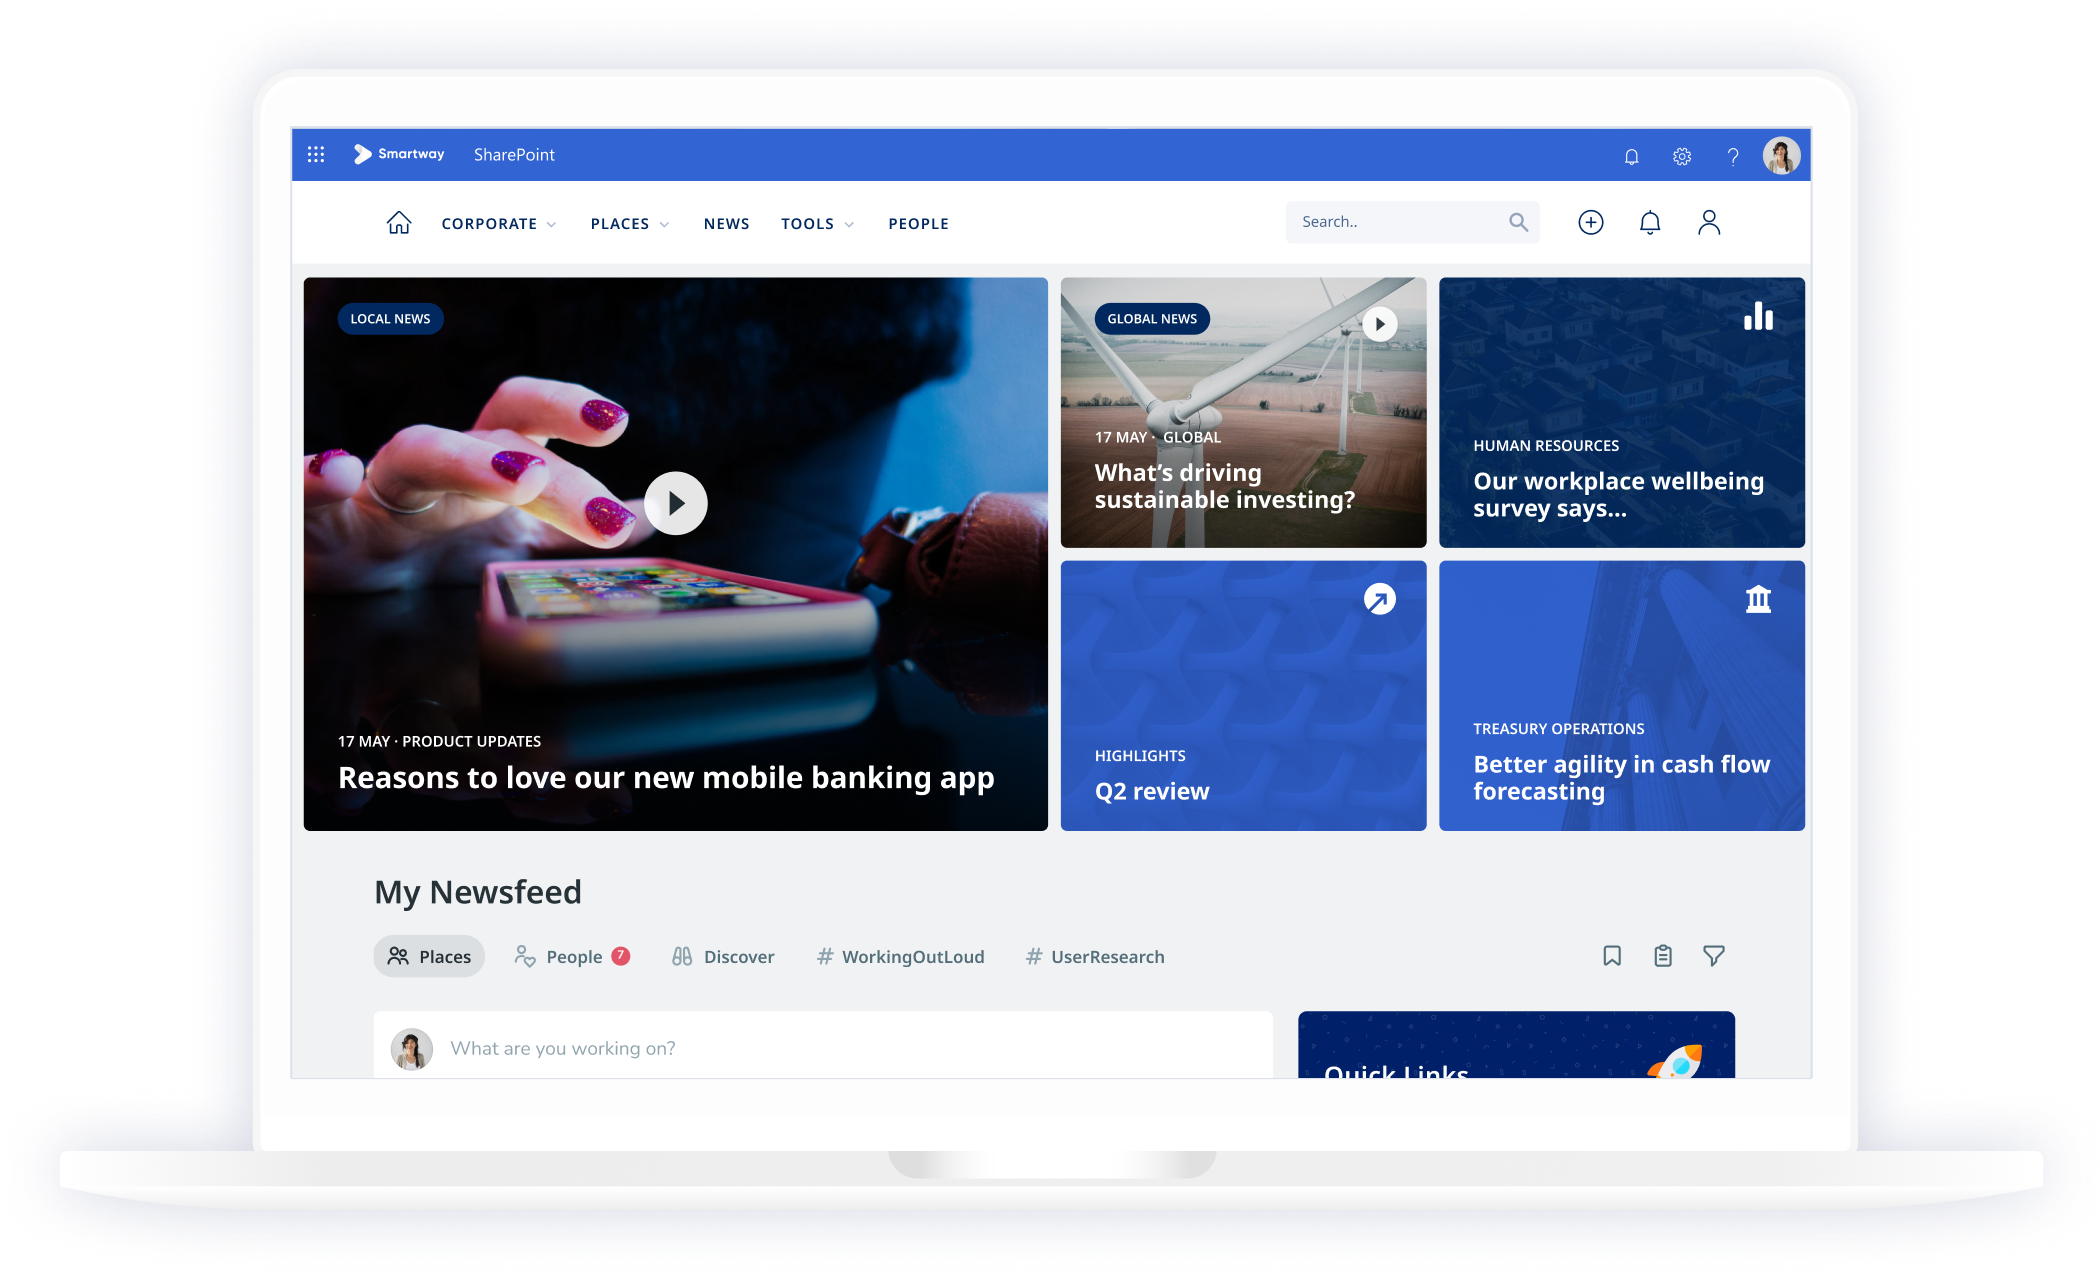The height and width of the screenshot is (1279, 2100).
Task: Click the analytics bar chart icon
Action: [1758, 315]
